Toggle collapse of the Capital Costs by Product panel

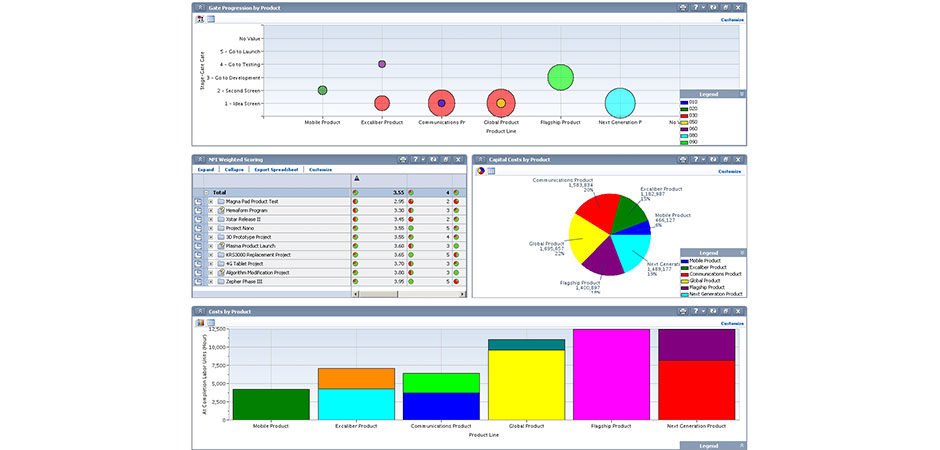479,159
